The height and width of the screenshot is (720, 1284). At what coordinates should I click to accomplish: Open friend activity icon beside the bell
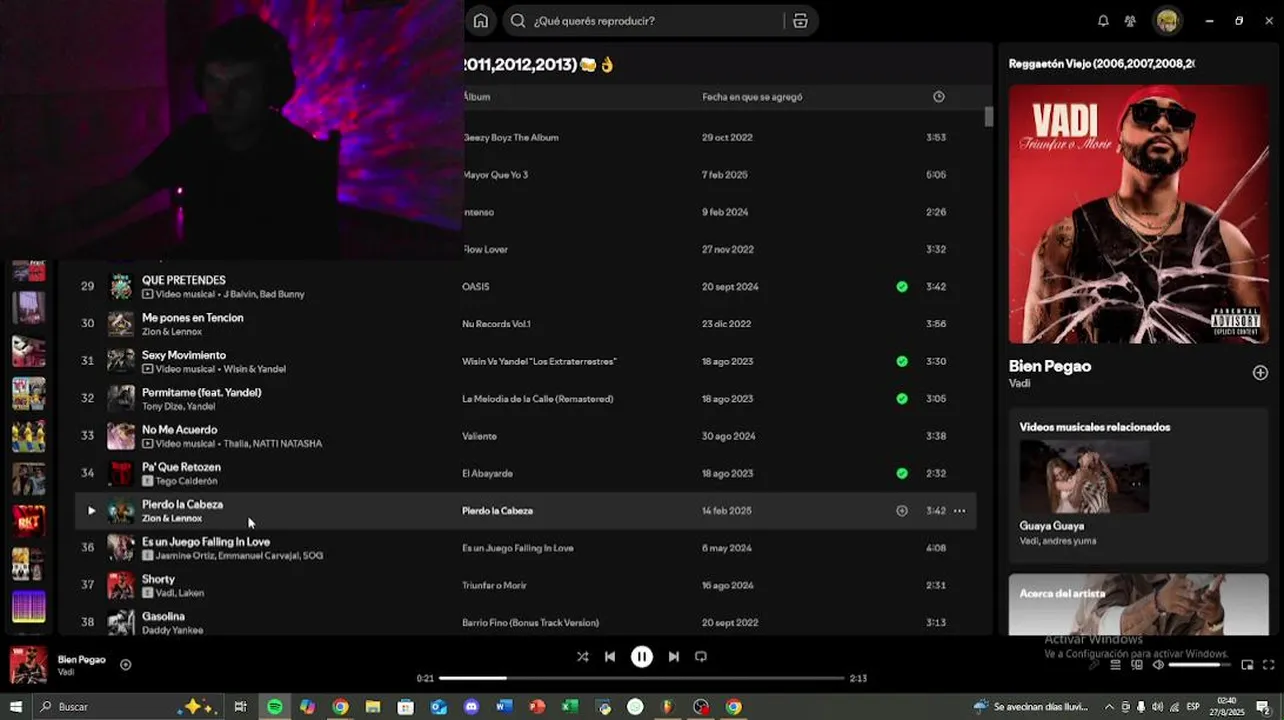pyautogui.click(x=1130, y=21)
